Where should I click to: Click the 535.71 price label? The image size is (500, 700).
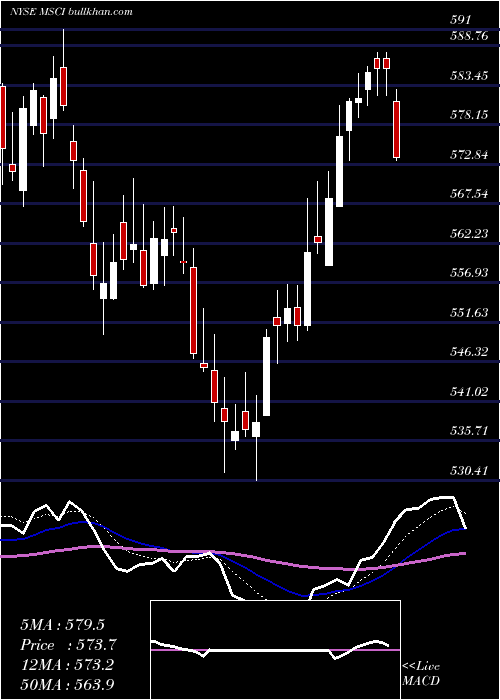(469, 431)
